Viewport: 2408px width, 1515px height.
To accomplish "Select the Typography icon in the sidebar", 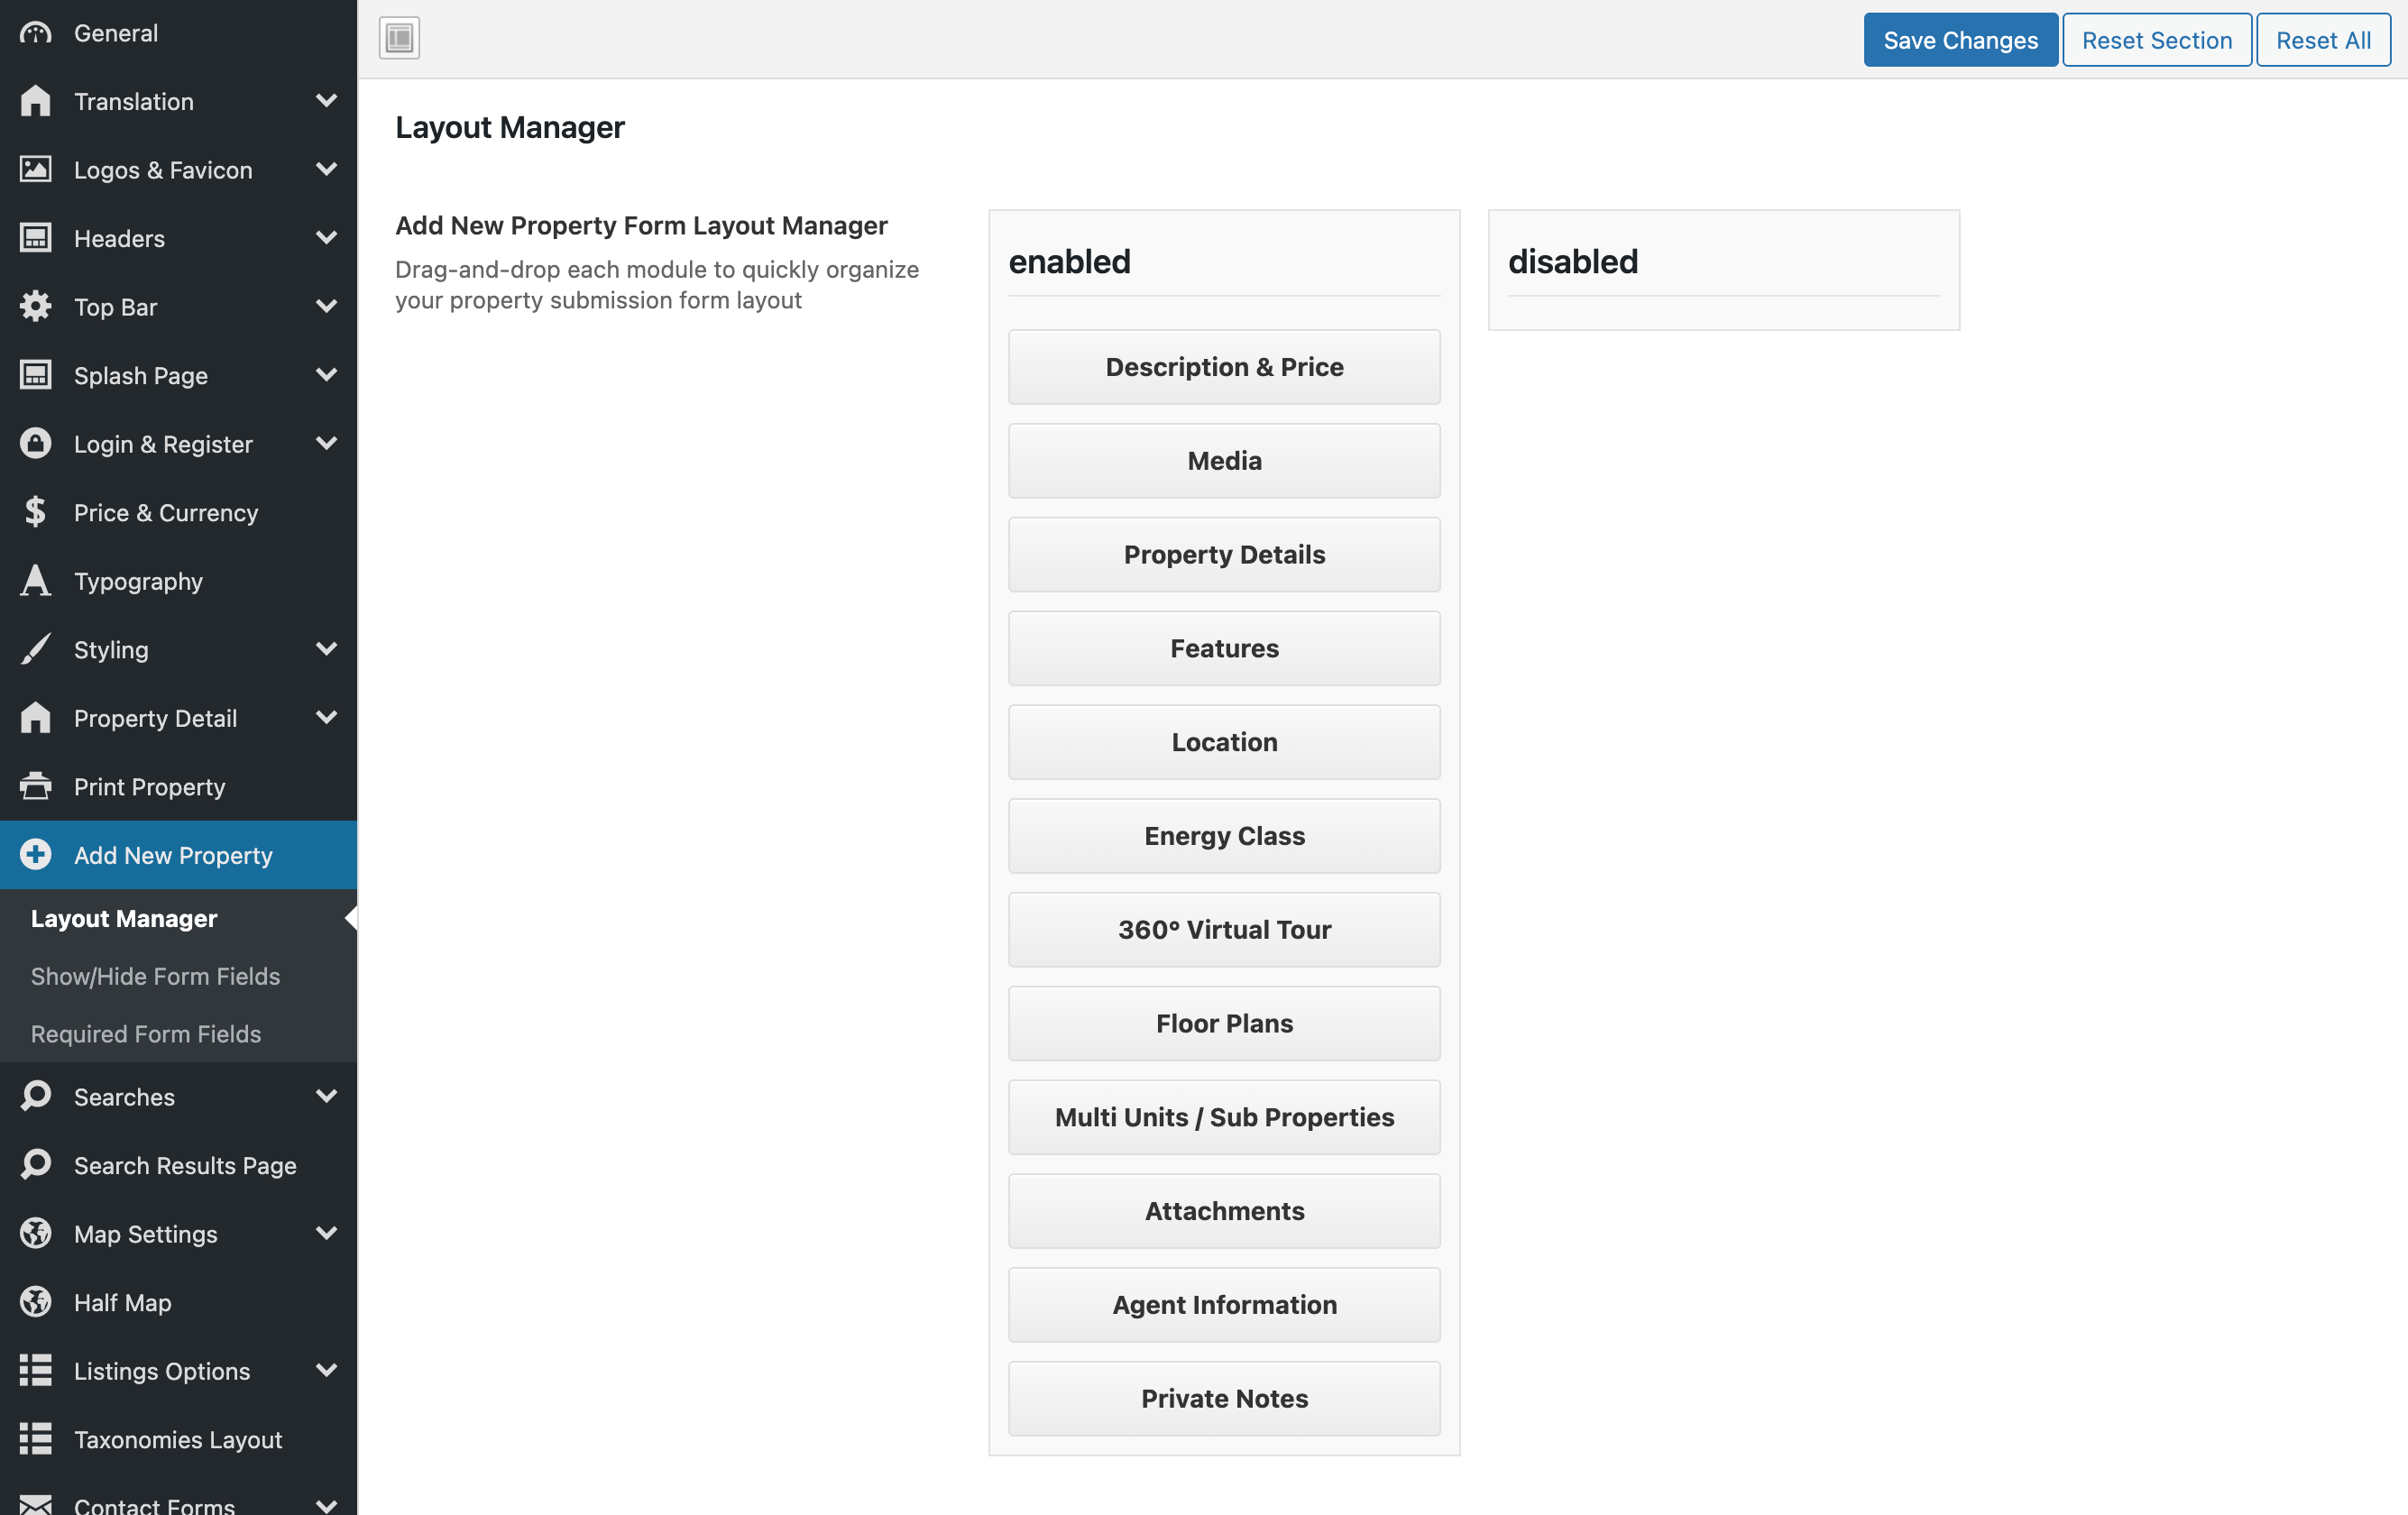I will (36, 581).
